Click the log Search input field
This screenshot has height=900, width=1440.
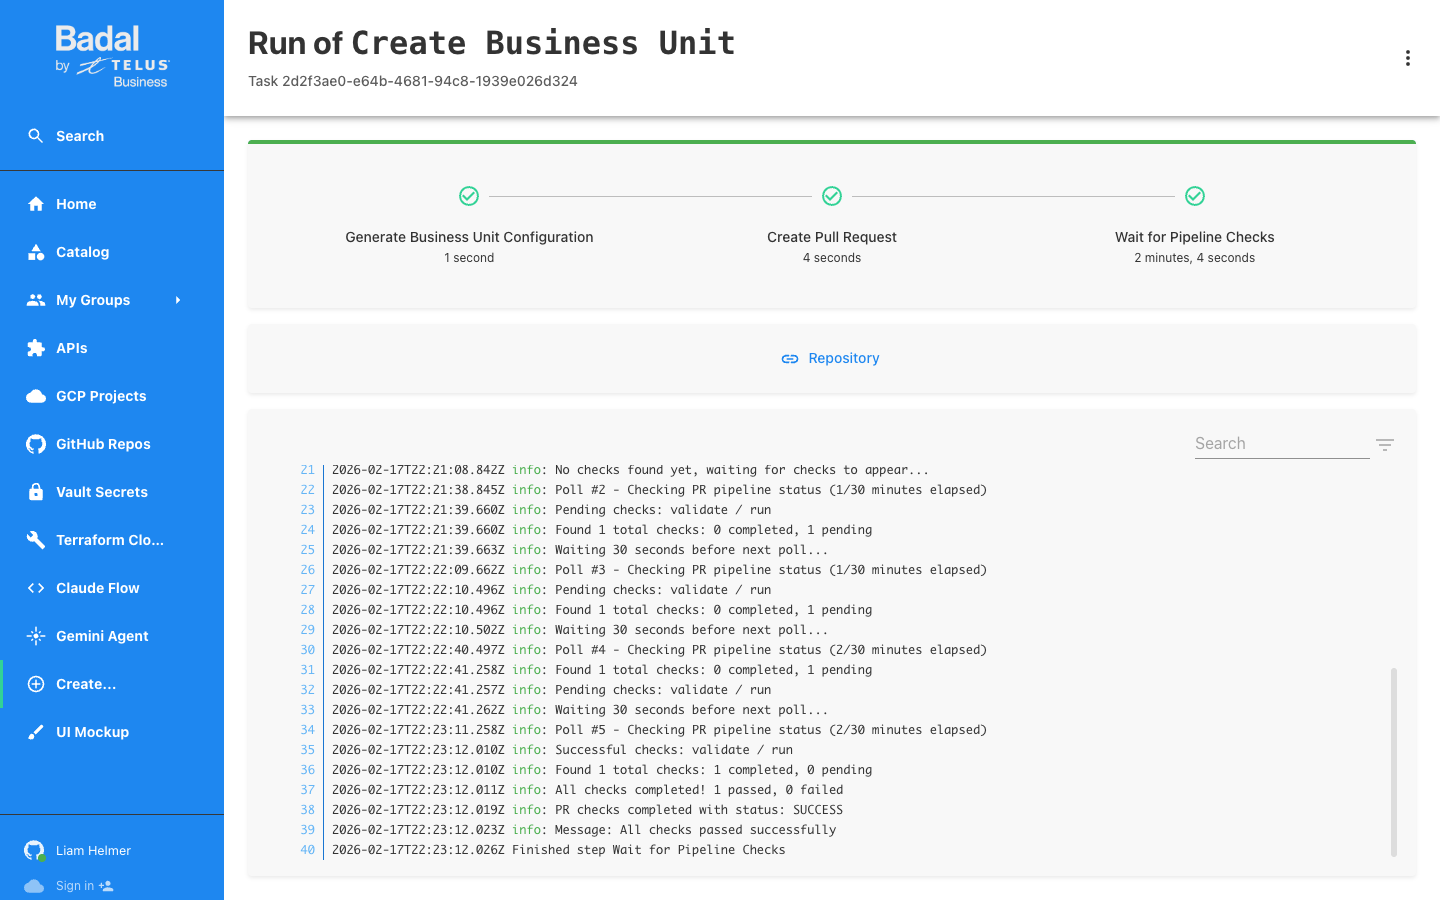point(1282,444)
